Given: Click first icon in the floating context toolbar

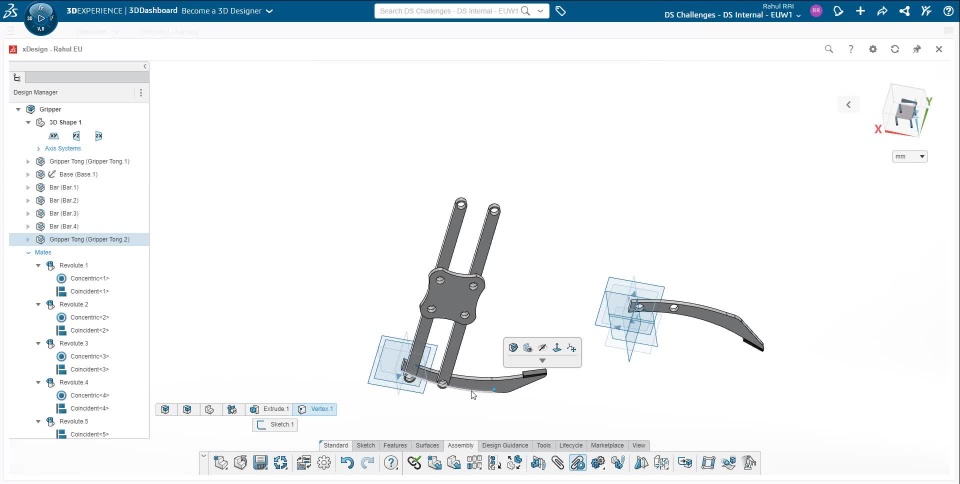Looking at the screenshot, I should coord(513,348).
